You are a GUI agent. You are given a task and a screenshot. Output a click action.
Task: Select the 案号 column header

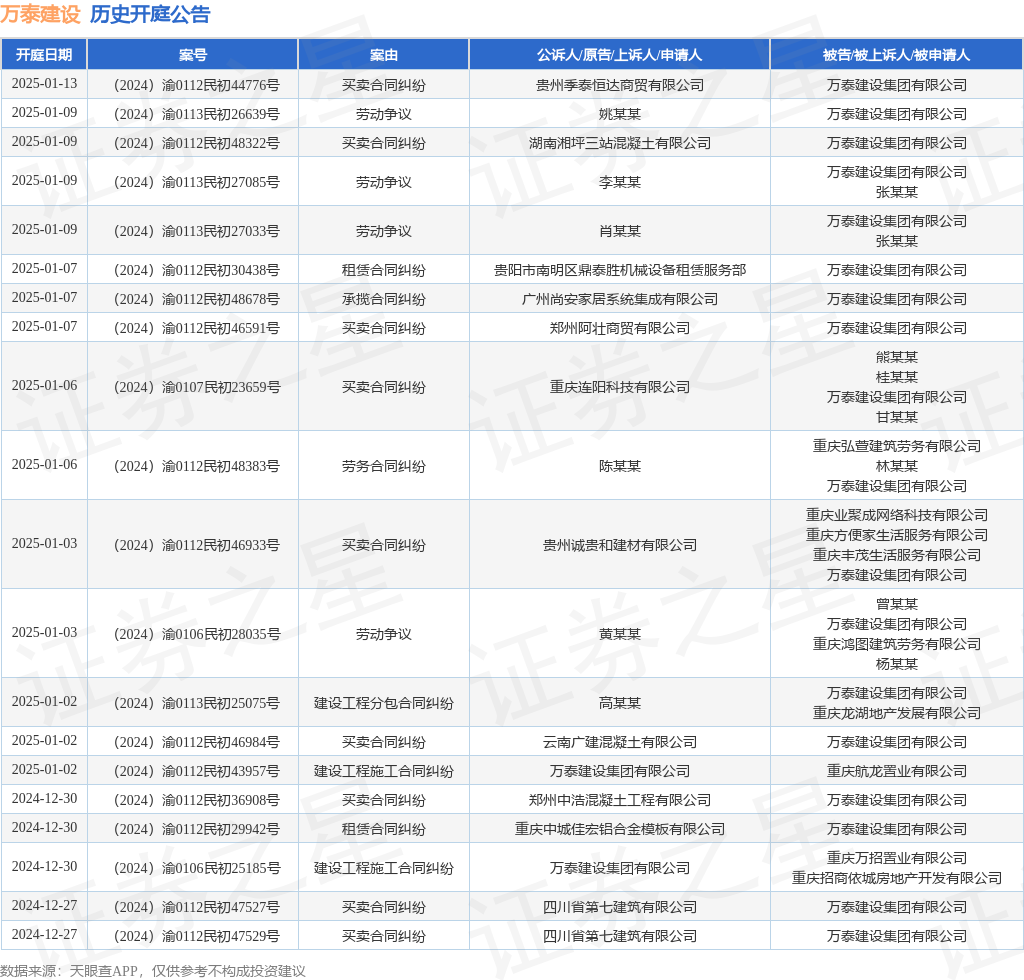(x=193, y=55)
